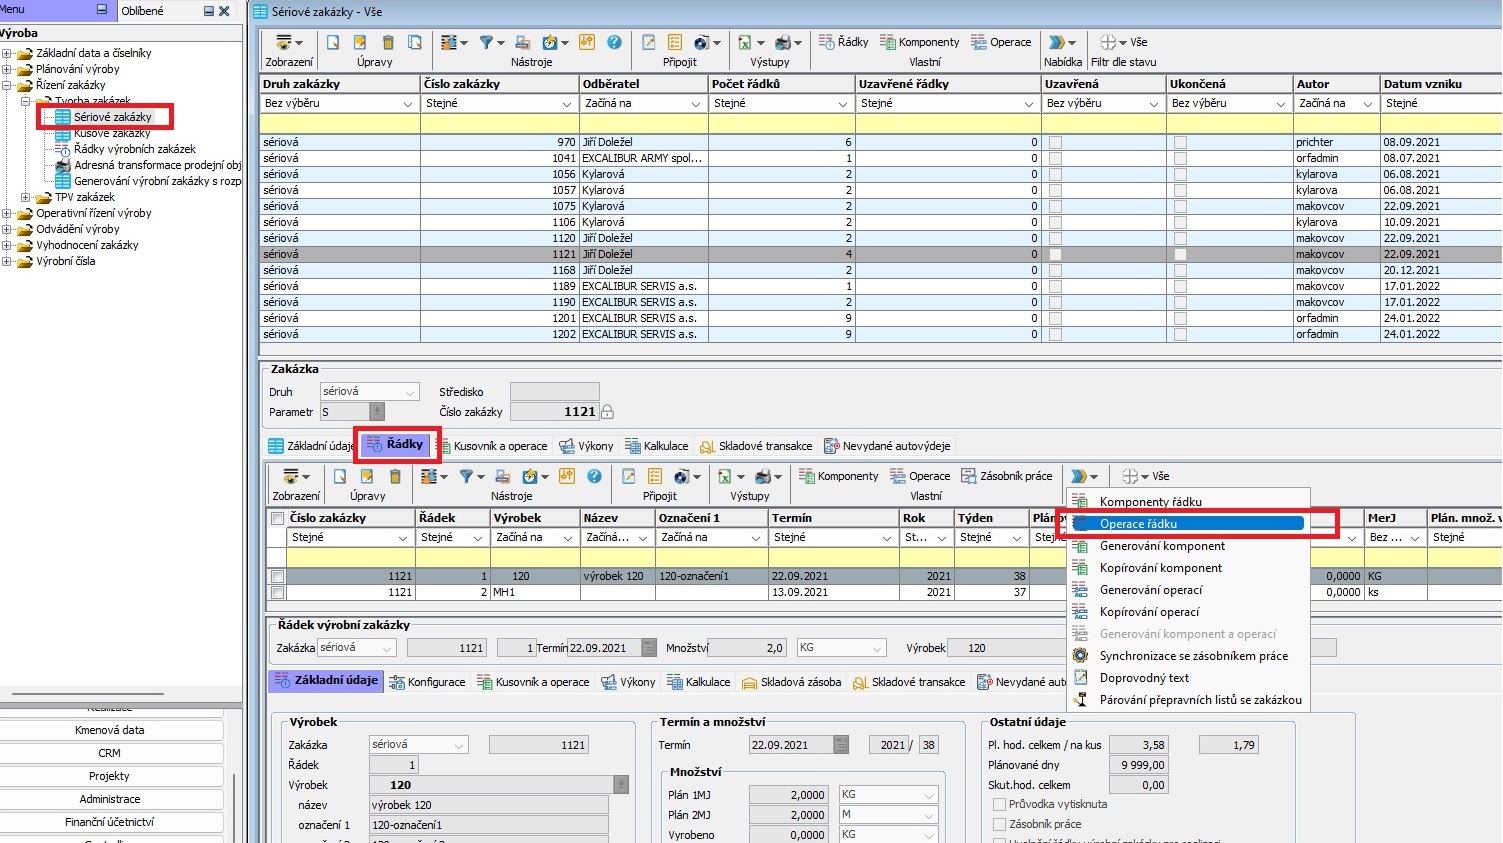
Task: Click the delete (trash) icon in top toolbar
Action: (x=388, y=42)
